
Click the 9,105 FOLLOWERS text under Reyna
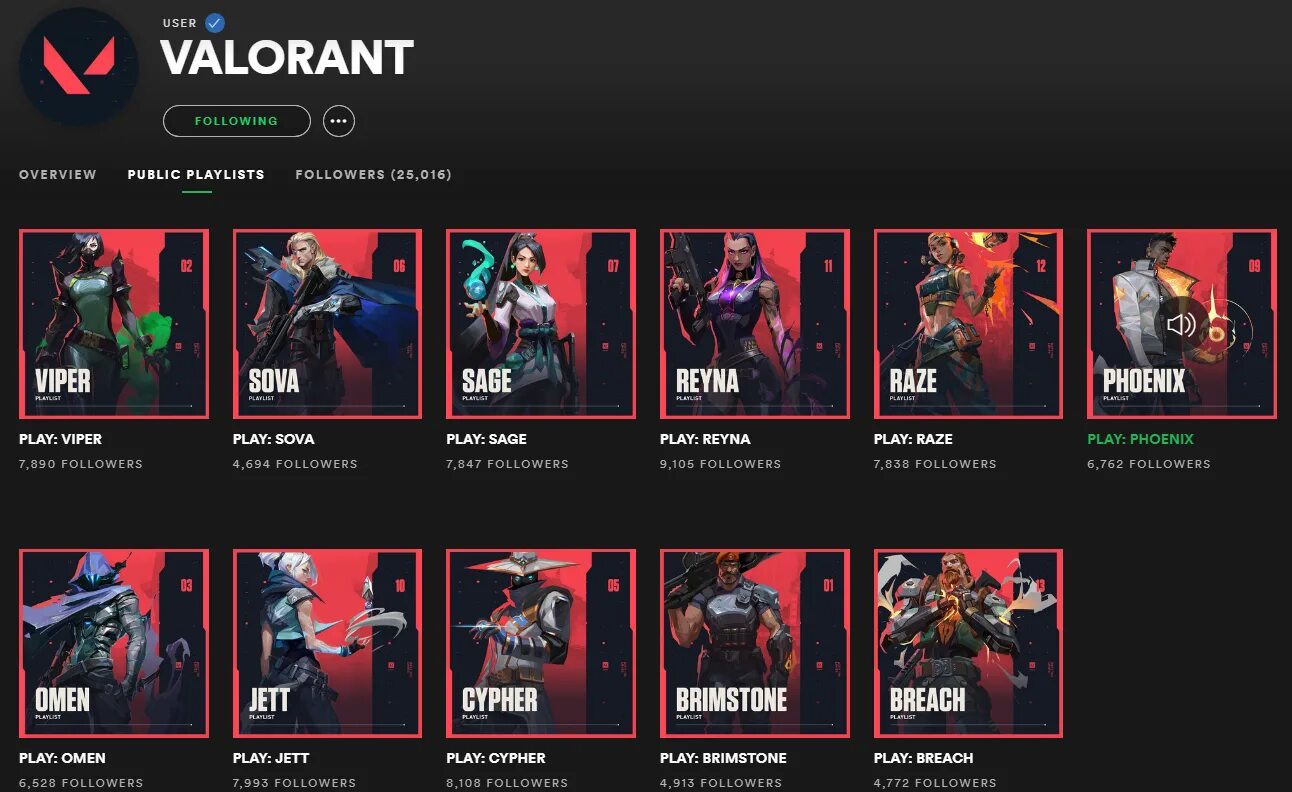click(721, 464)
